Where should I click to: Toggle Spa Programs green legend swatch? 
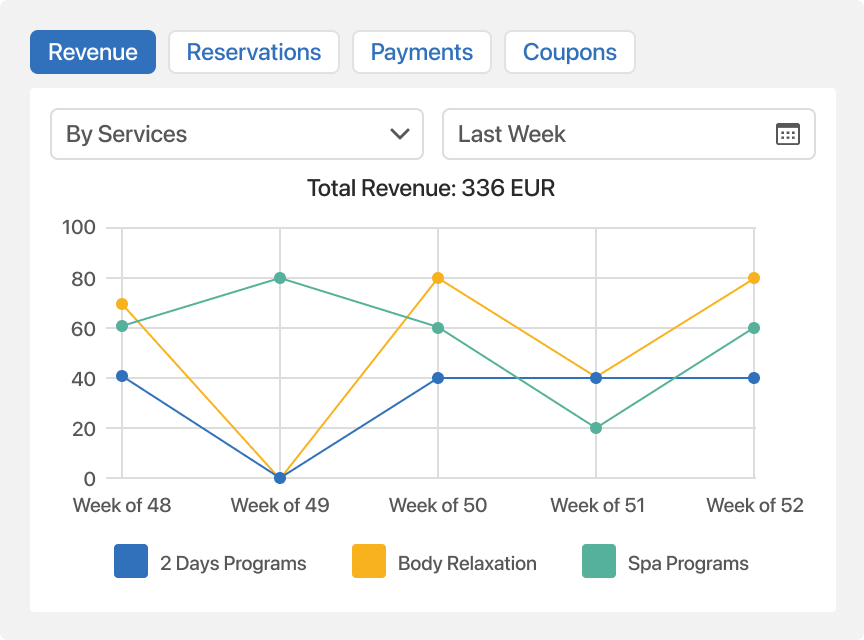(599, 562)
